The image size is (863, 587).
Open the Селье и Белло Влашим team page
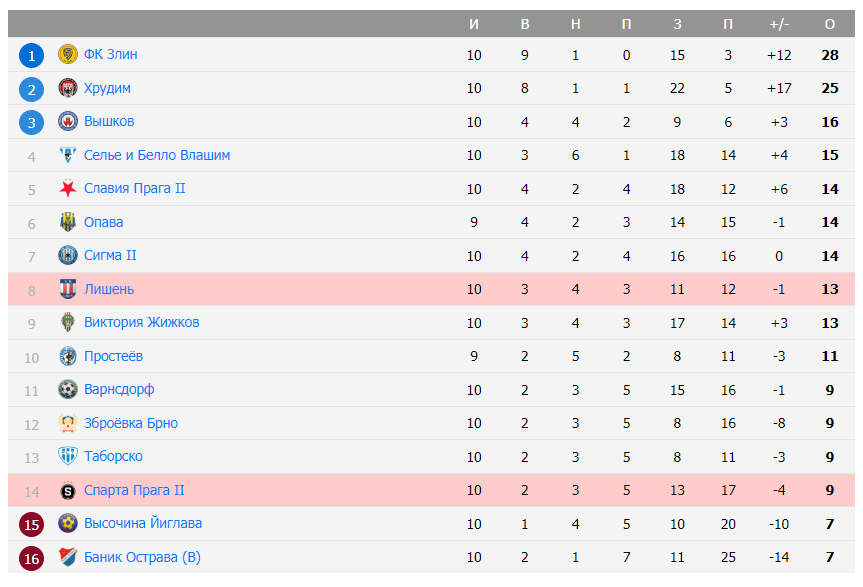click(x=157, y=155)
